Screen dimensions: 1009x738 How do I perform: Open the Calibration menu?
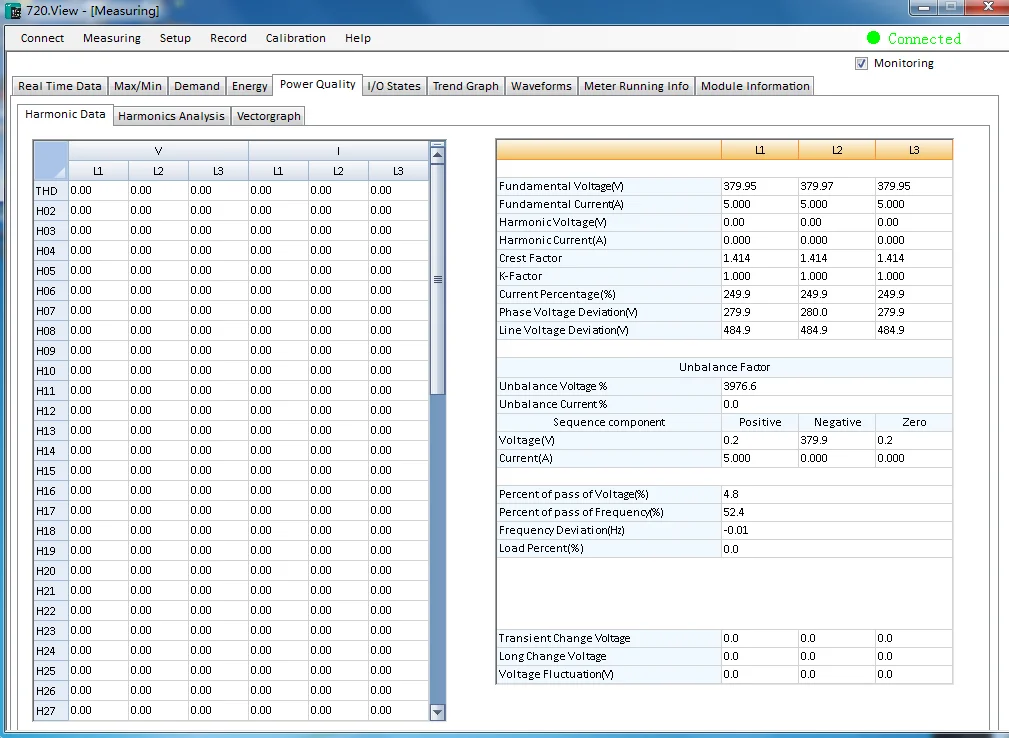tap(295, 38)
